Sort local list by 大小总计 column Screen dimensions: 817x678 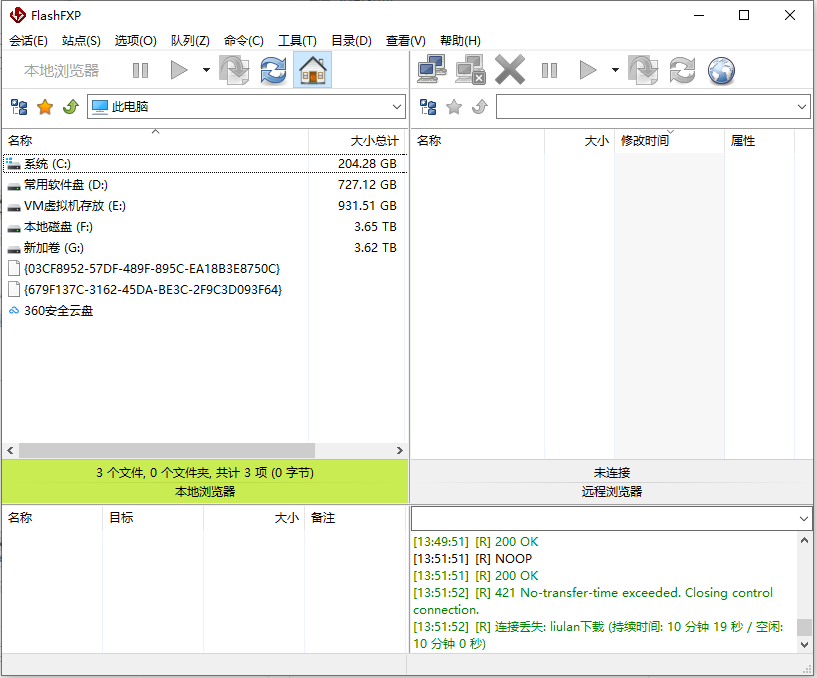pyautogui.click(x=357, y=141)
